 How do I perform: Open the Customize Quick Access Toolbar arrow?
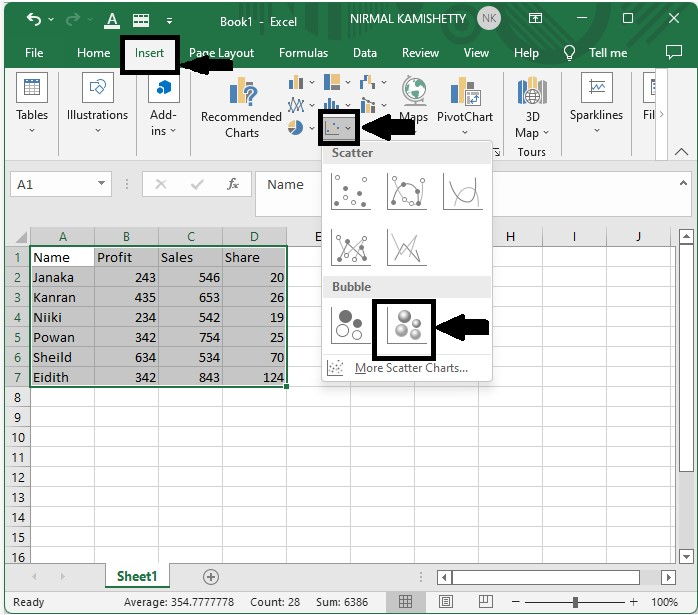169,20
